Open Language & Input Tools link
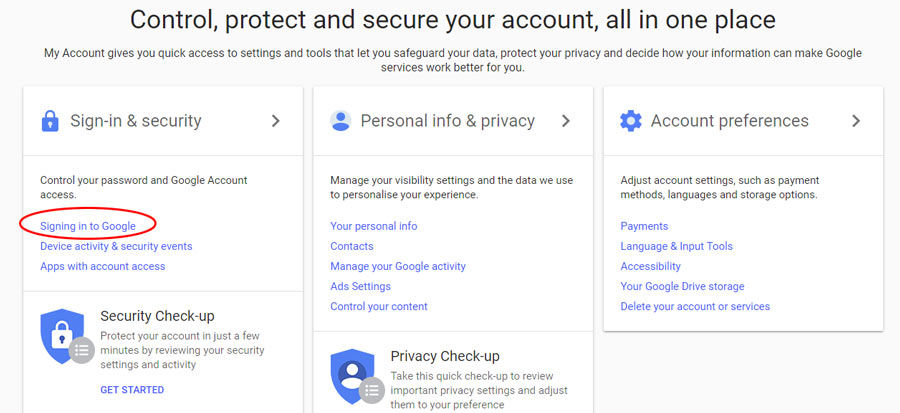Viewport: 900px width, 413px height. (x=677, y=246)
